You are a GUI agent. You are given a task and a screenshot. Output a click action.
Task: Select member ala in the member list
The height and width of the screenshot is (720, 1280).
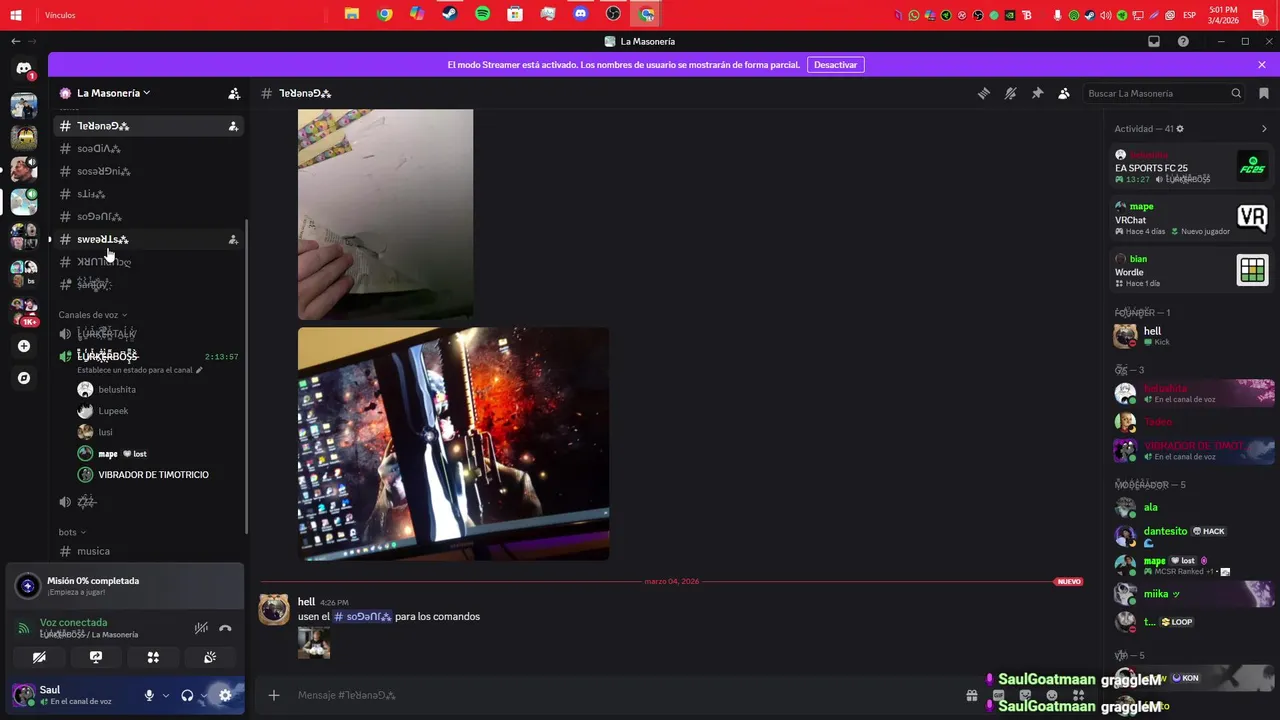click(1192, 507)
